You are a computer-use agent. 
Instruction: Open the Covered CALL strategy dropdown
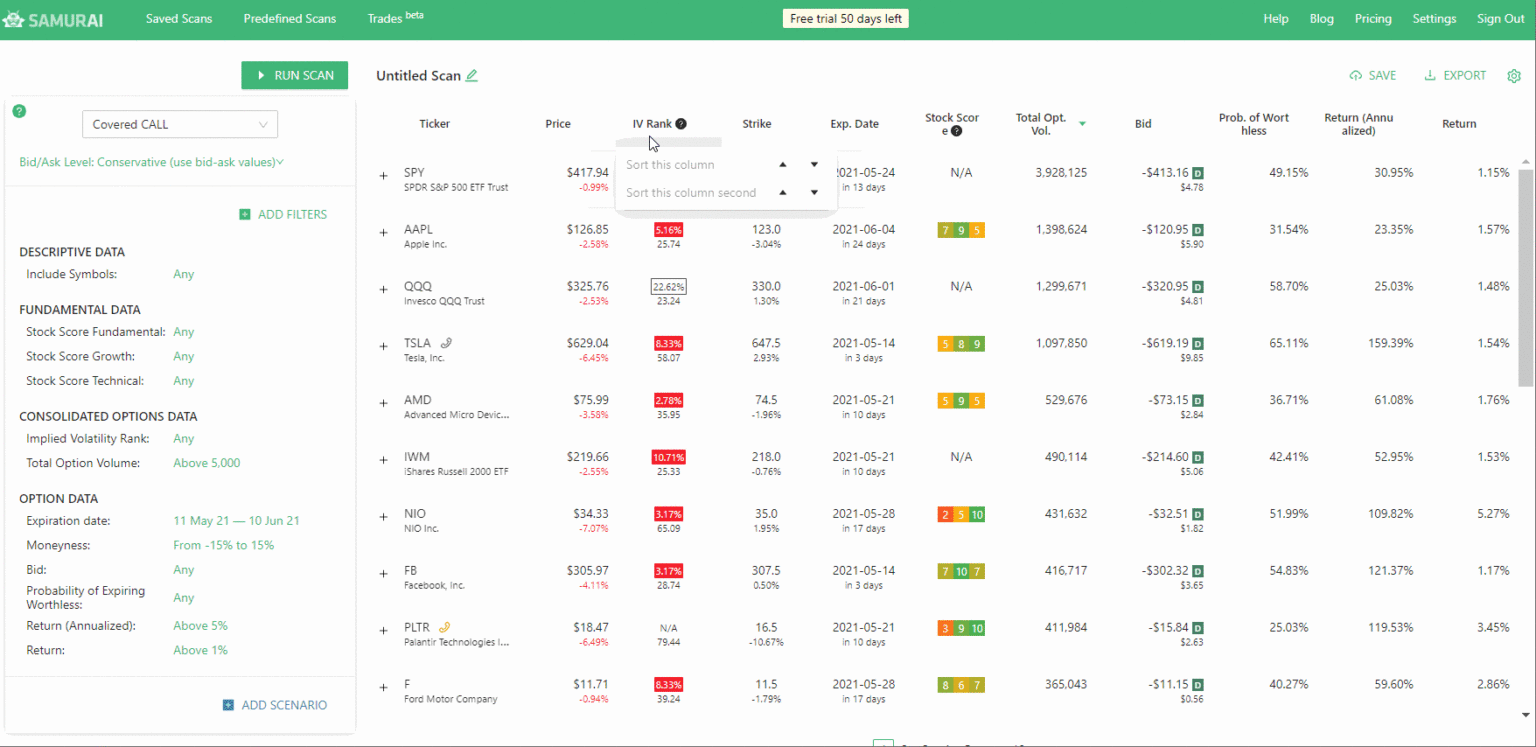pos(180,124)
